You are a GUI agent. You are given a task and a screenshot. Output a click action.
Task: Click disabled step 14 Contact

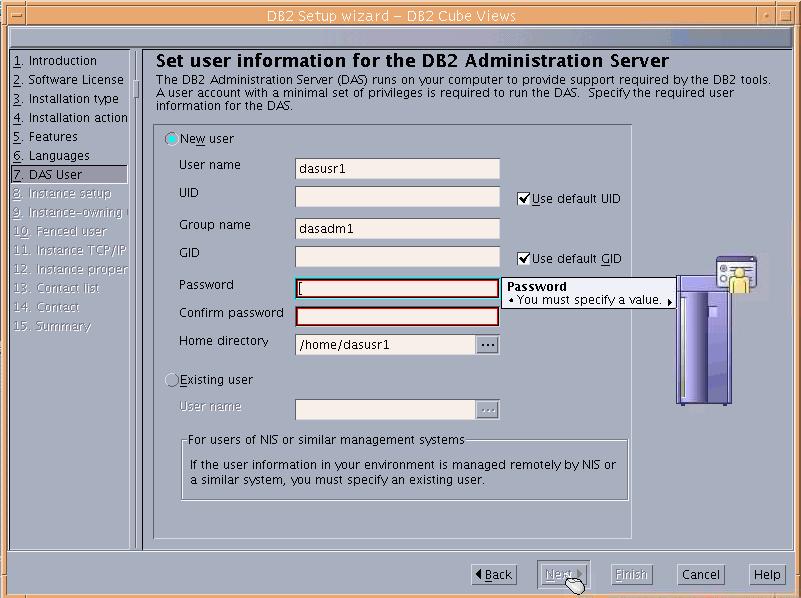[x=46, y=306]
